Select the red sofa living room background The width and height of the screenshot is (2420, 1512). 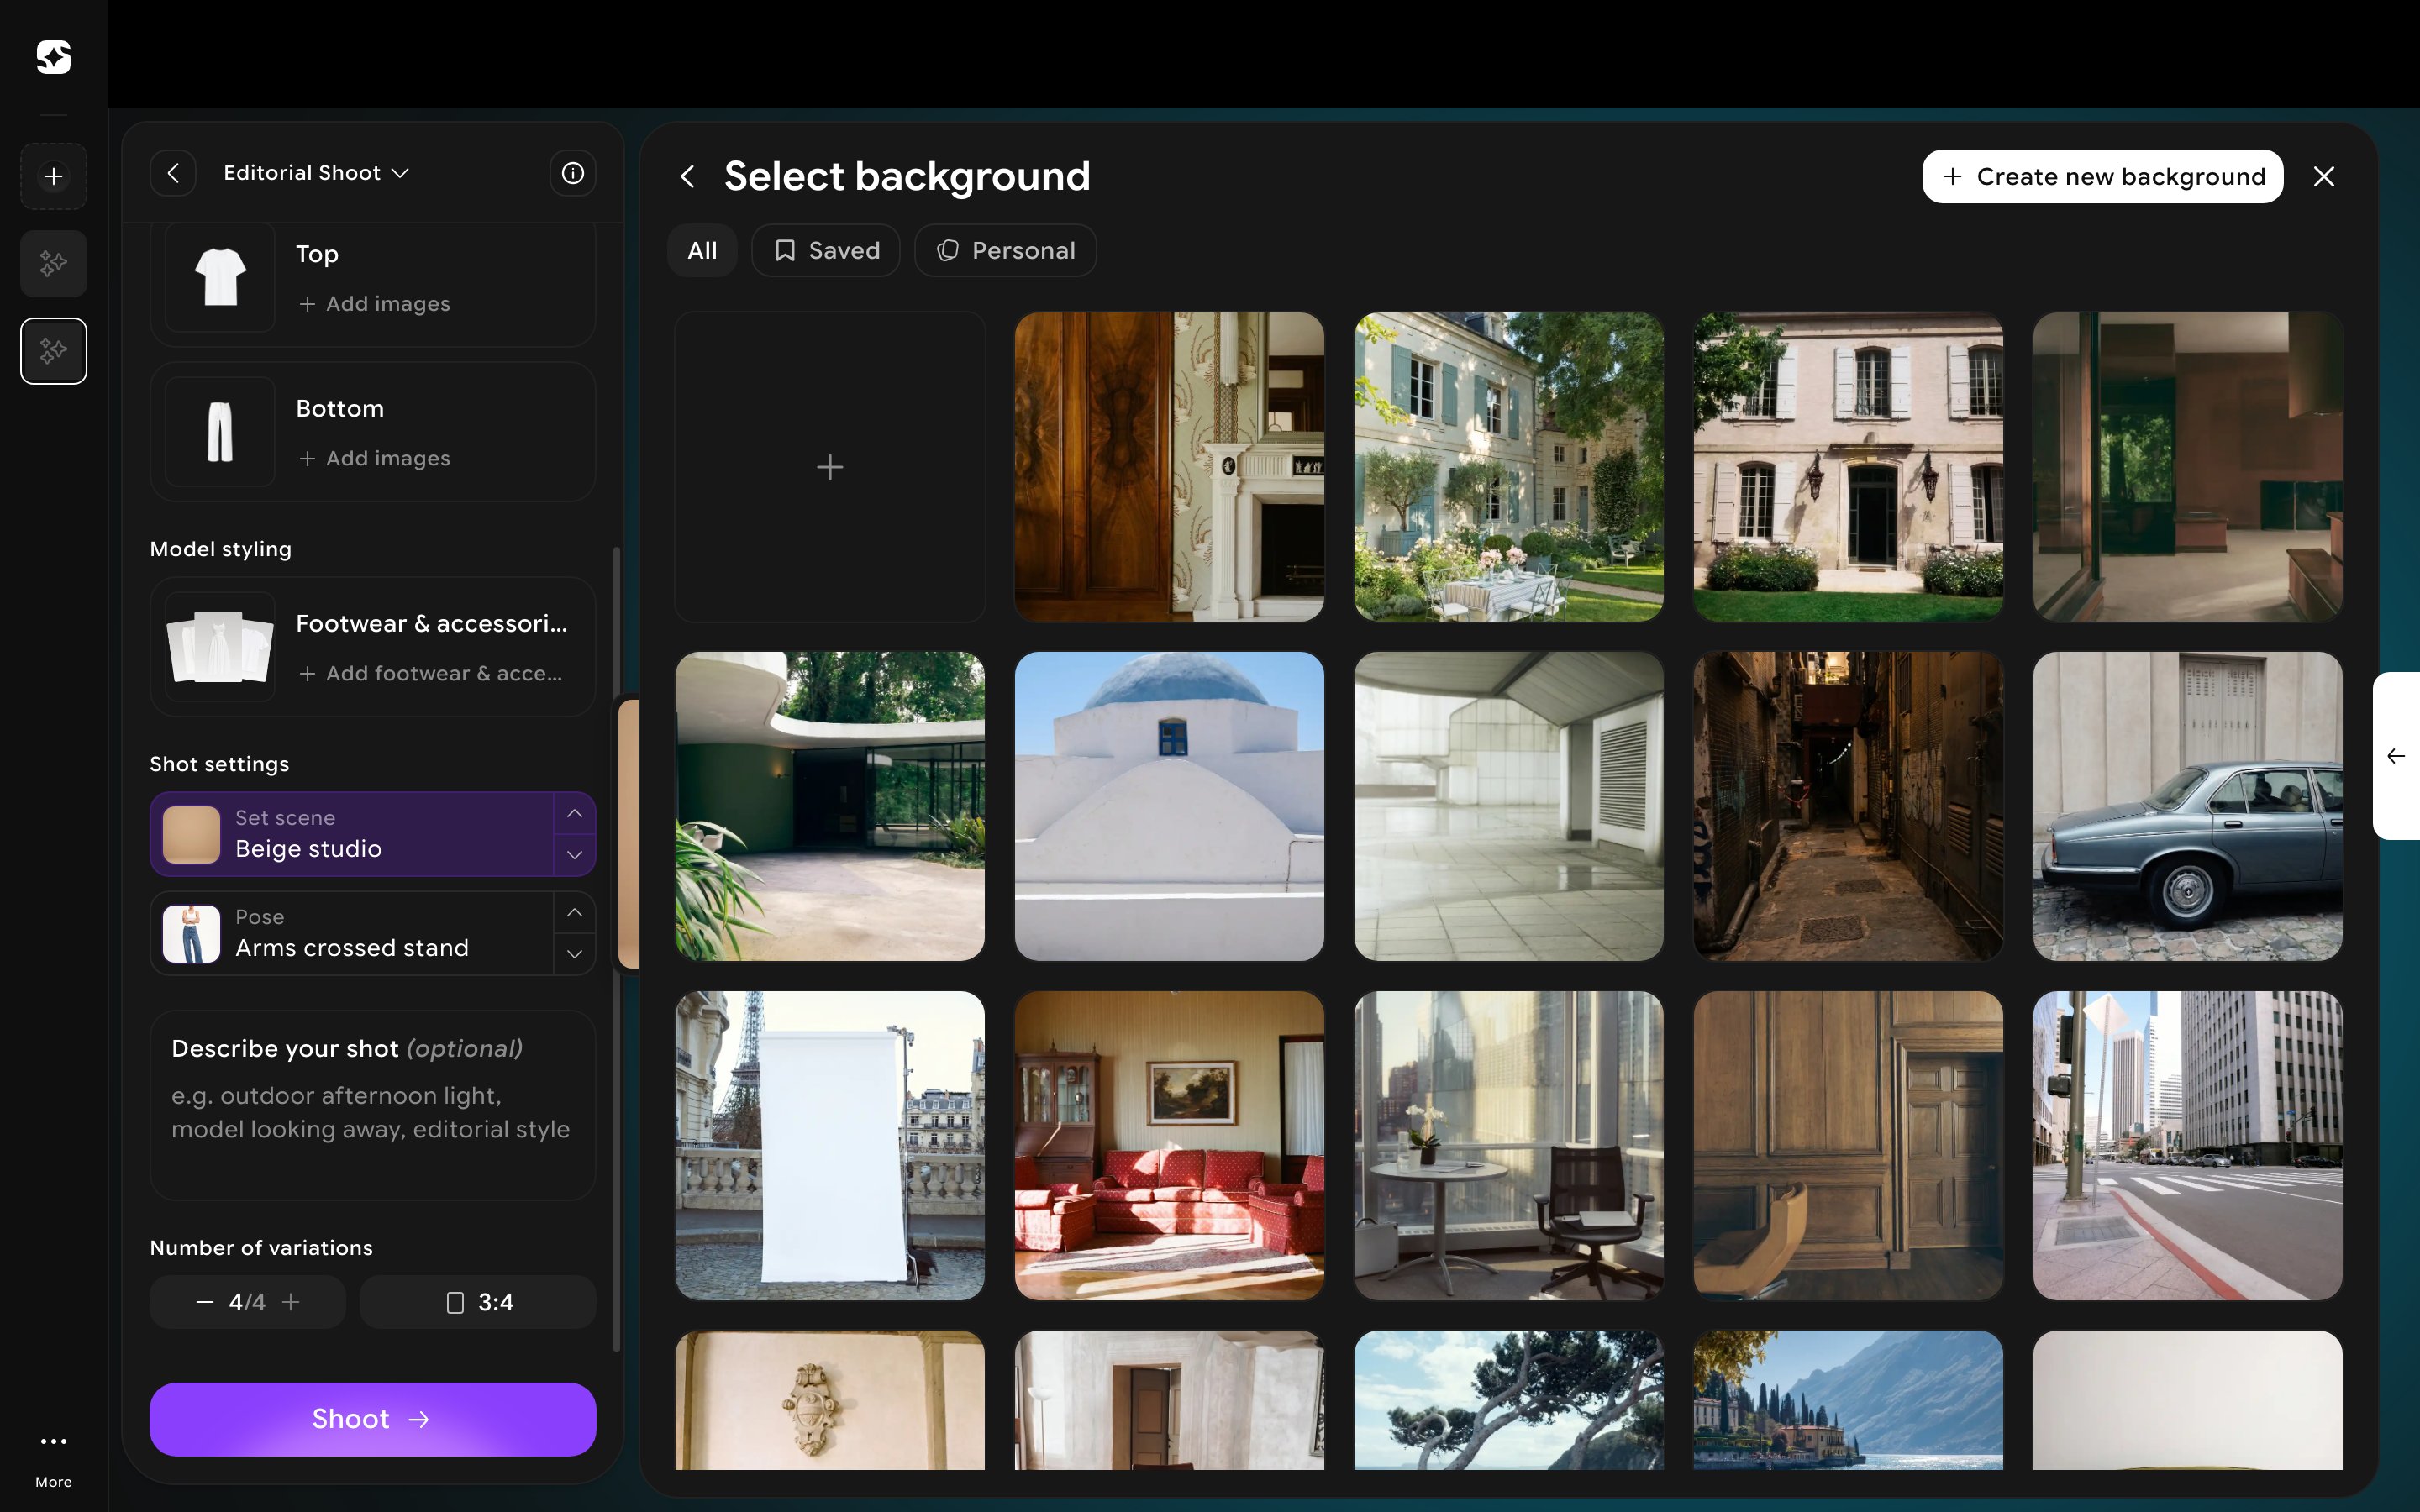[x=1169, y=1146]
